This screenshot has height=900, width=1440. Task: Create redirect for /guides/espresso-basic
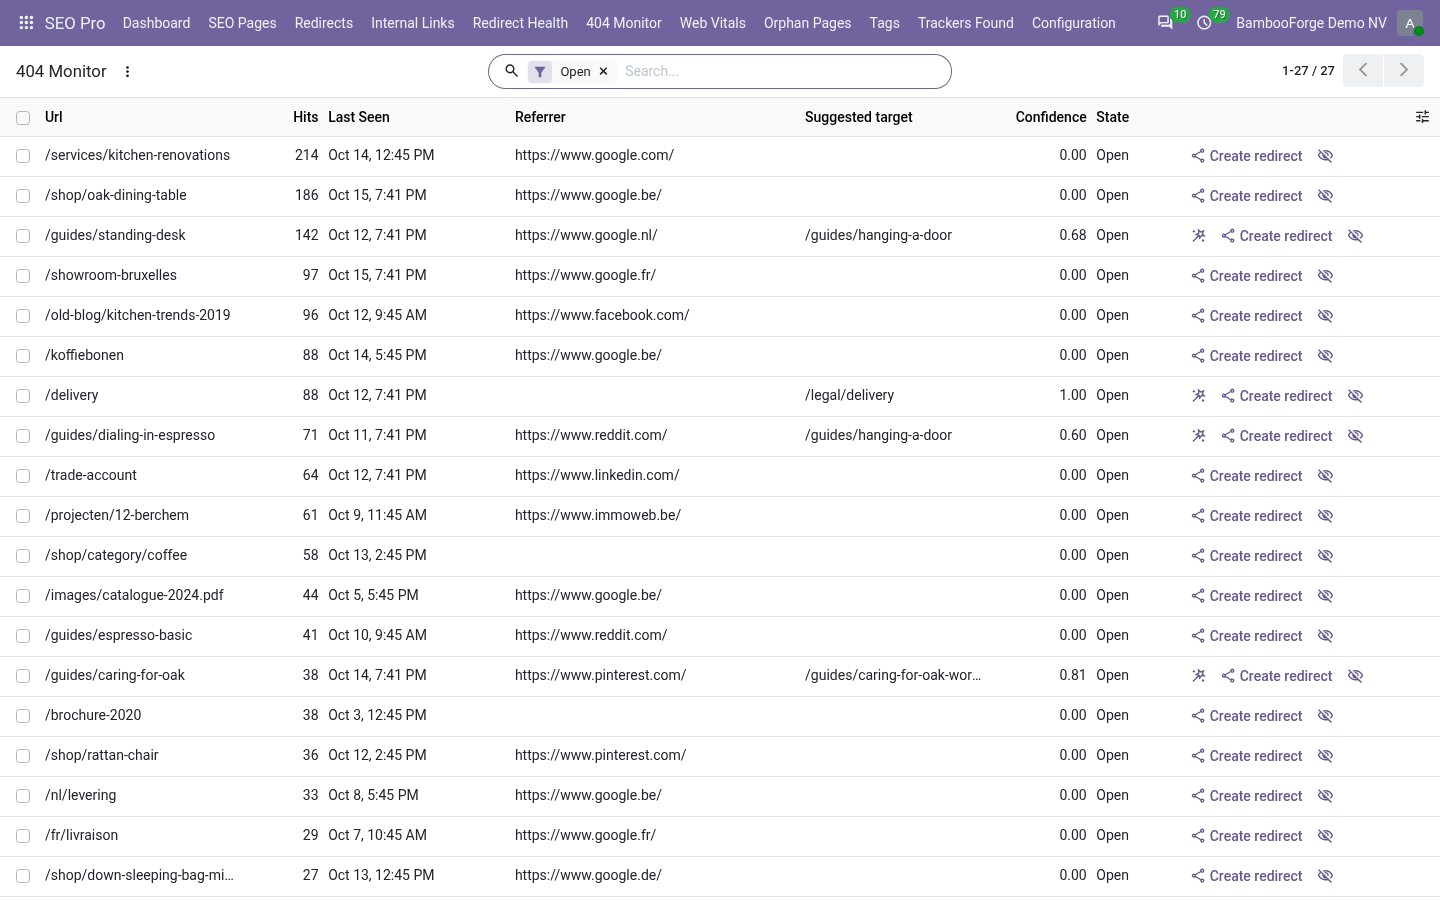(x=1246, y=636)
